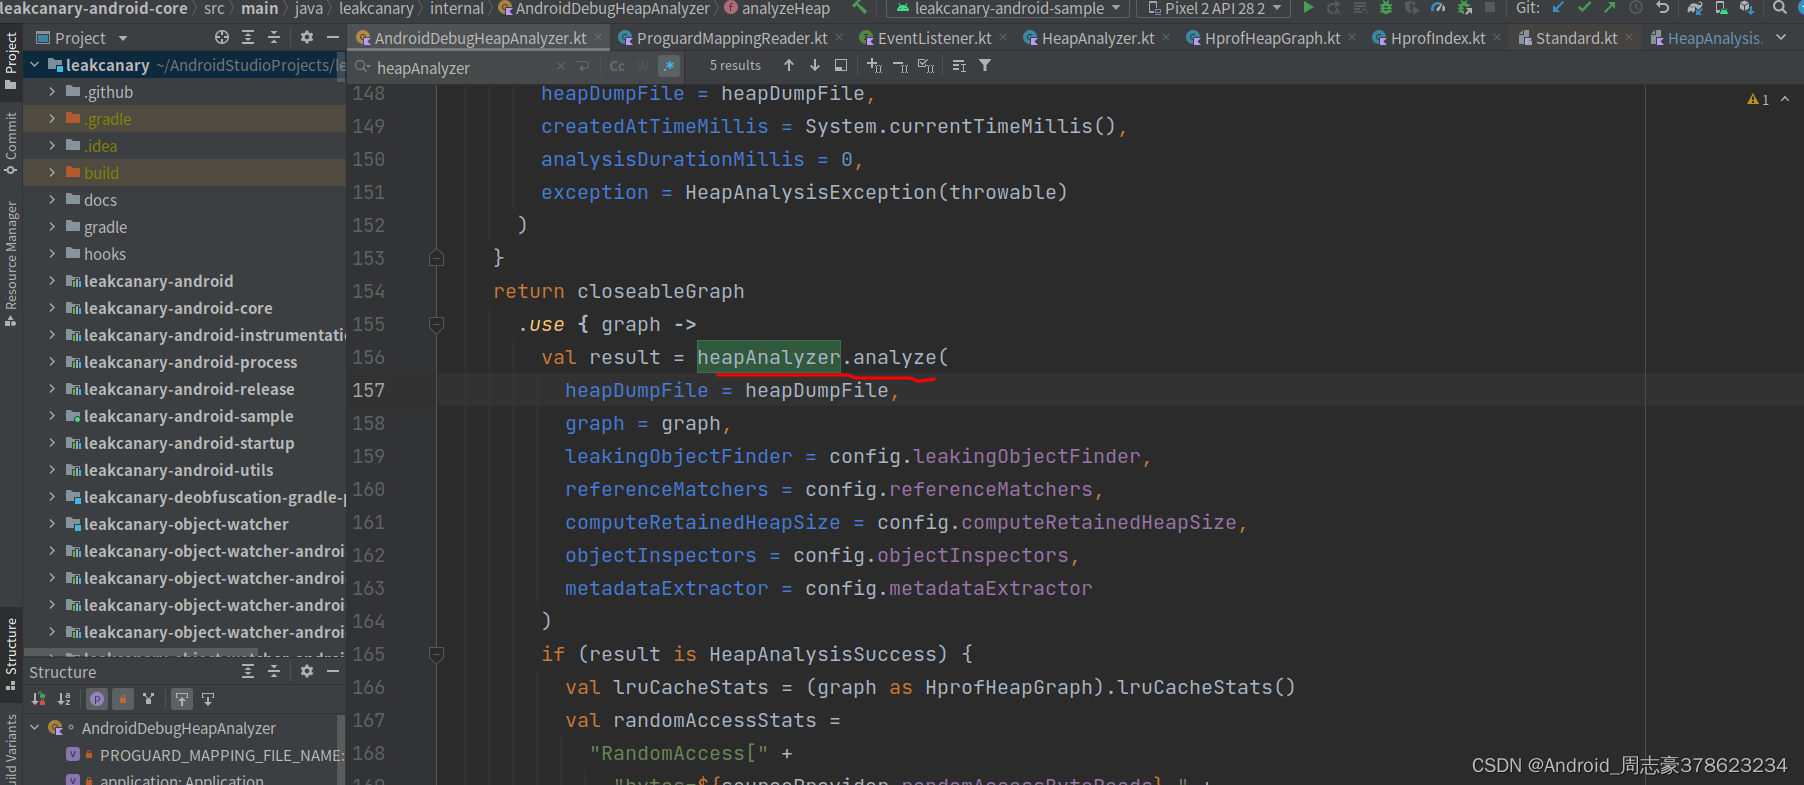Switch to HprofIndex.kt tab
The height and width of the screenshot is (785, 1804).
tap(1437, 38)
